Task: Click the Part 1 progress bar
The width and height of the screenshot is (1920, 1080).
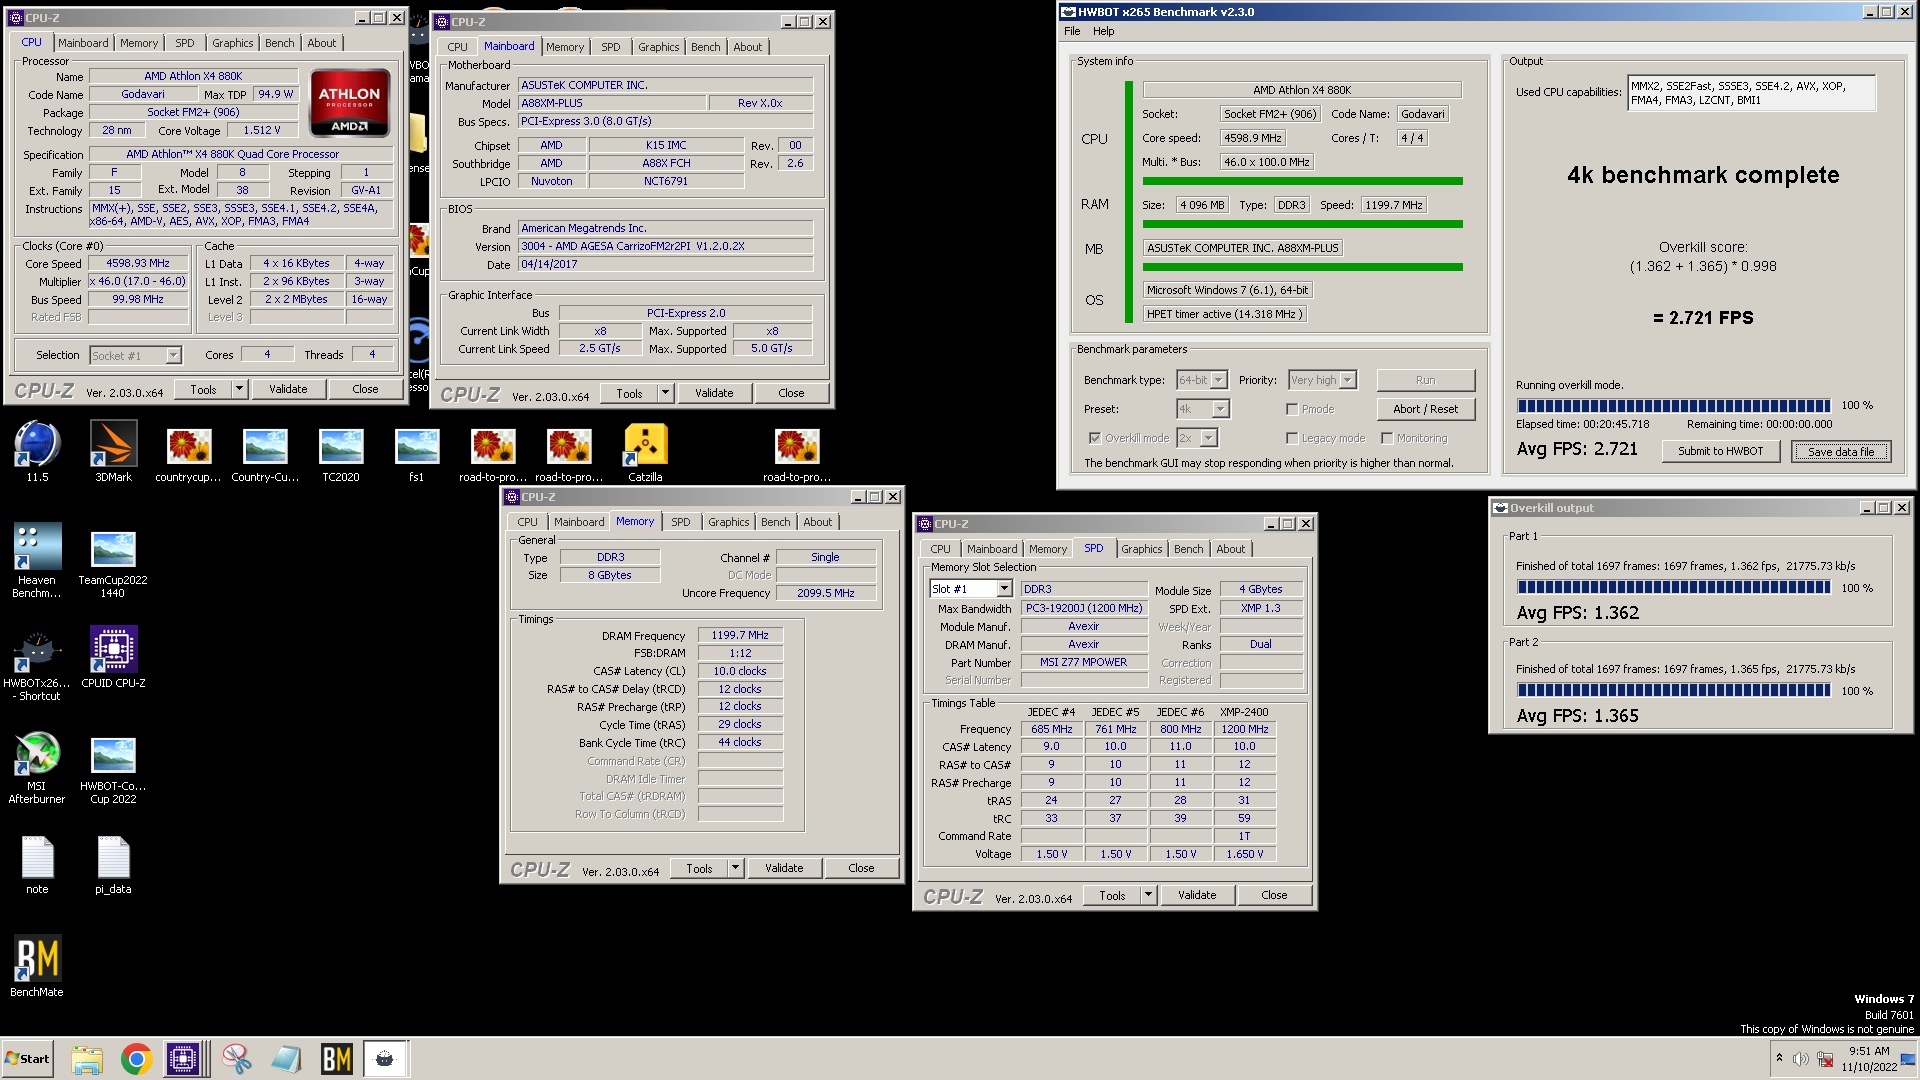Action: 1673,588
